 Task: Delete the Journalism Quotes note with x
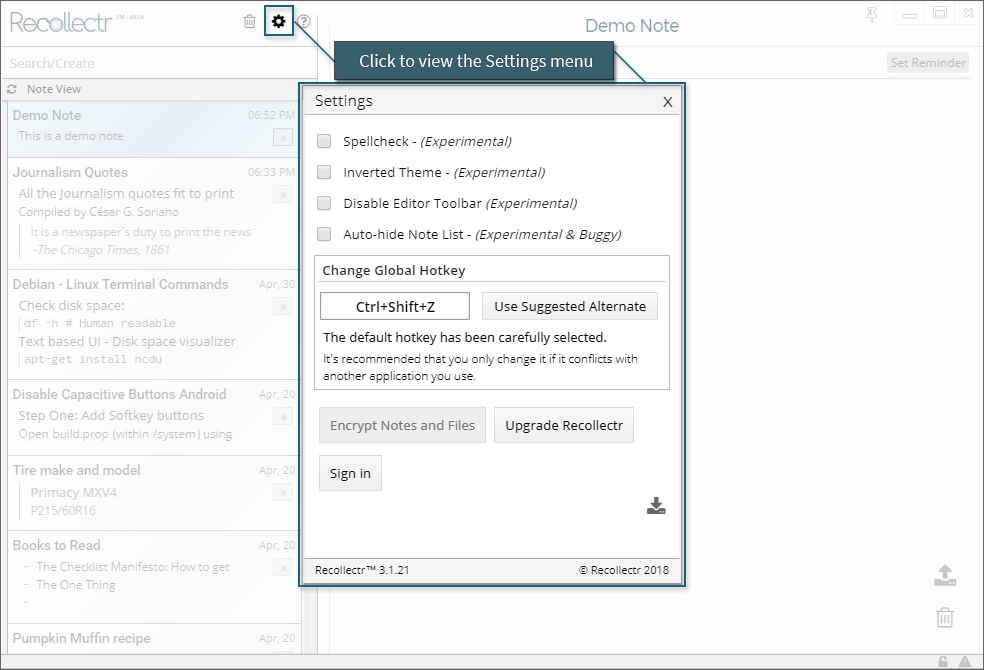click(x=283, y=194)
